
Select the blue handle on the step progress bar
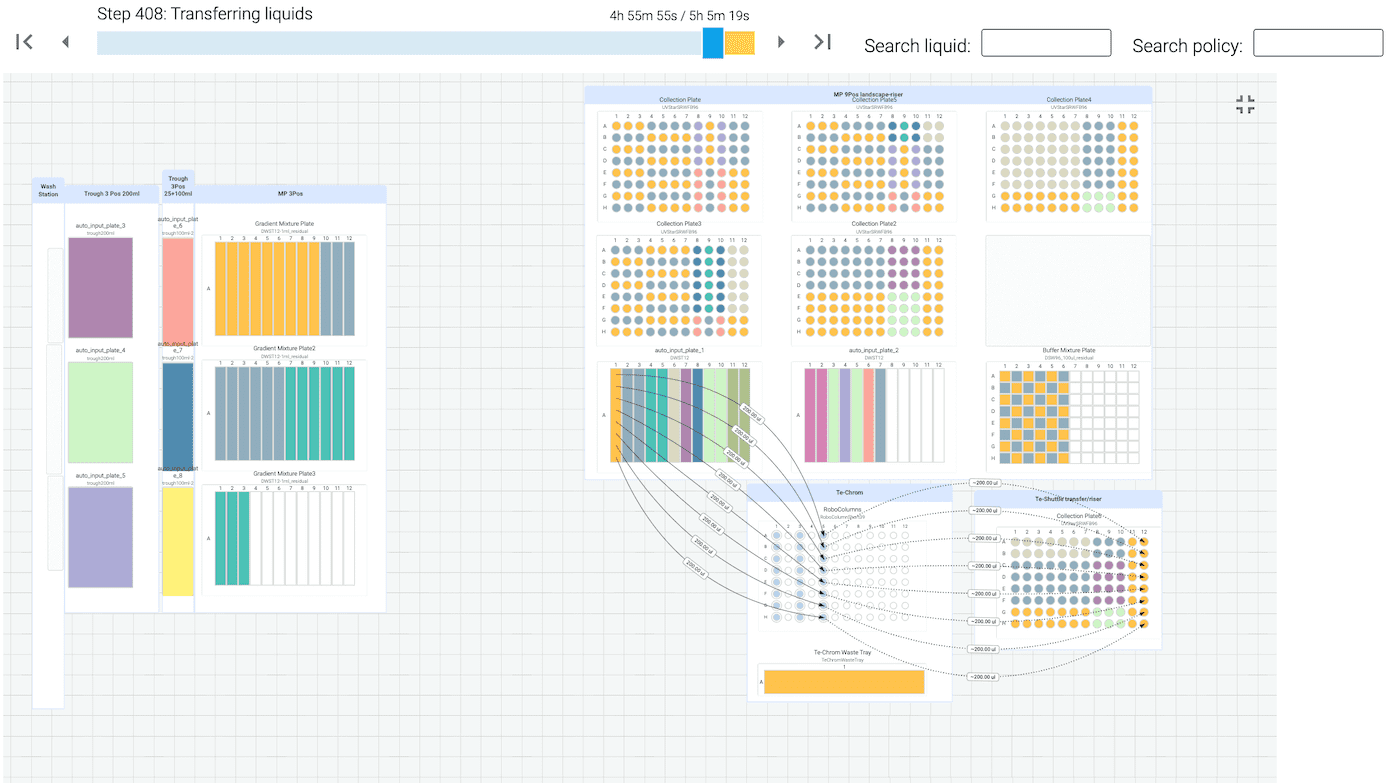coord(712,42)
